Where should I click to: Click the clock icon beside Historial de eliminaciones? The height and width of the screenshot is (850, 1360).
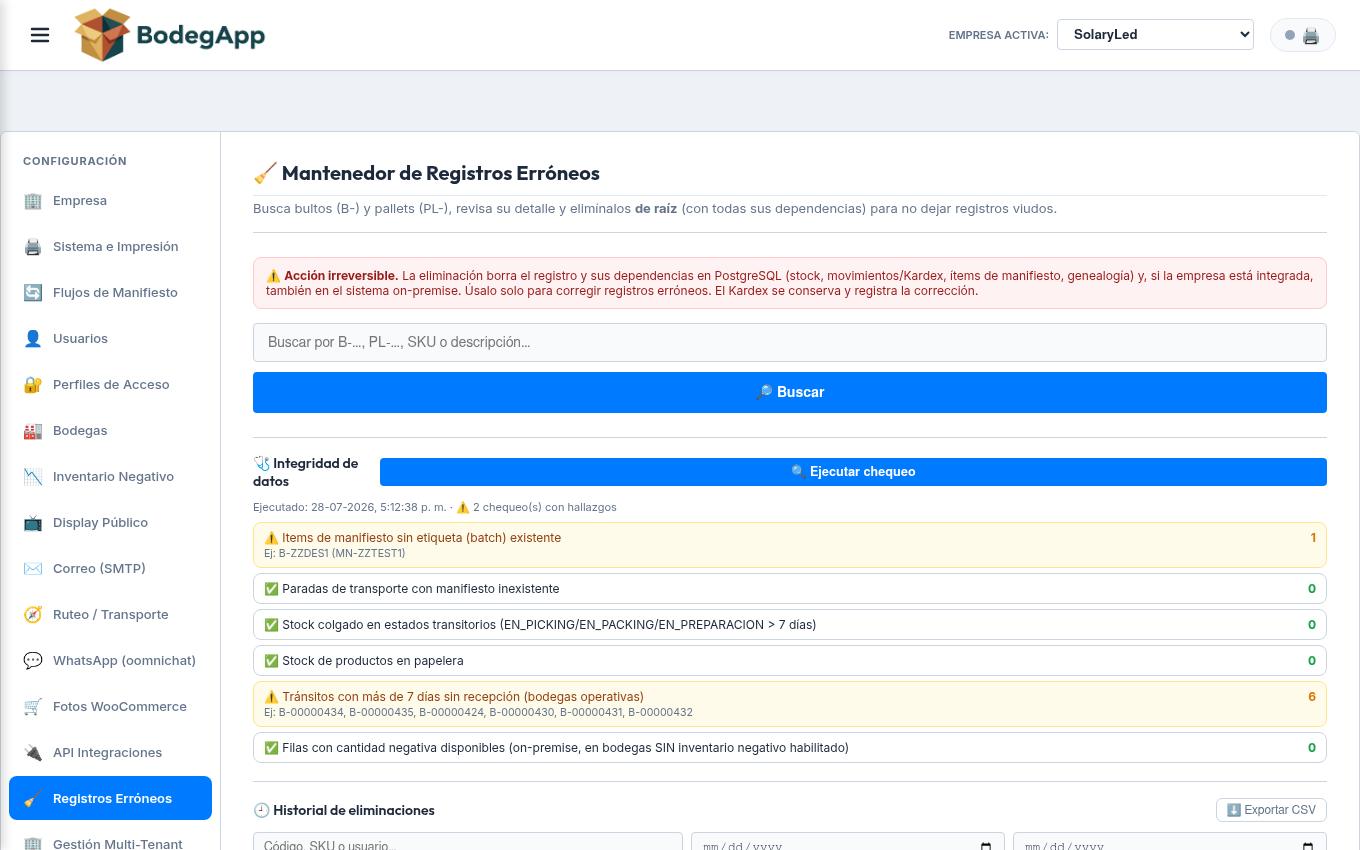262,810
